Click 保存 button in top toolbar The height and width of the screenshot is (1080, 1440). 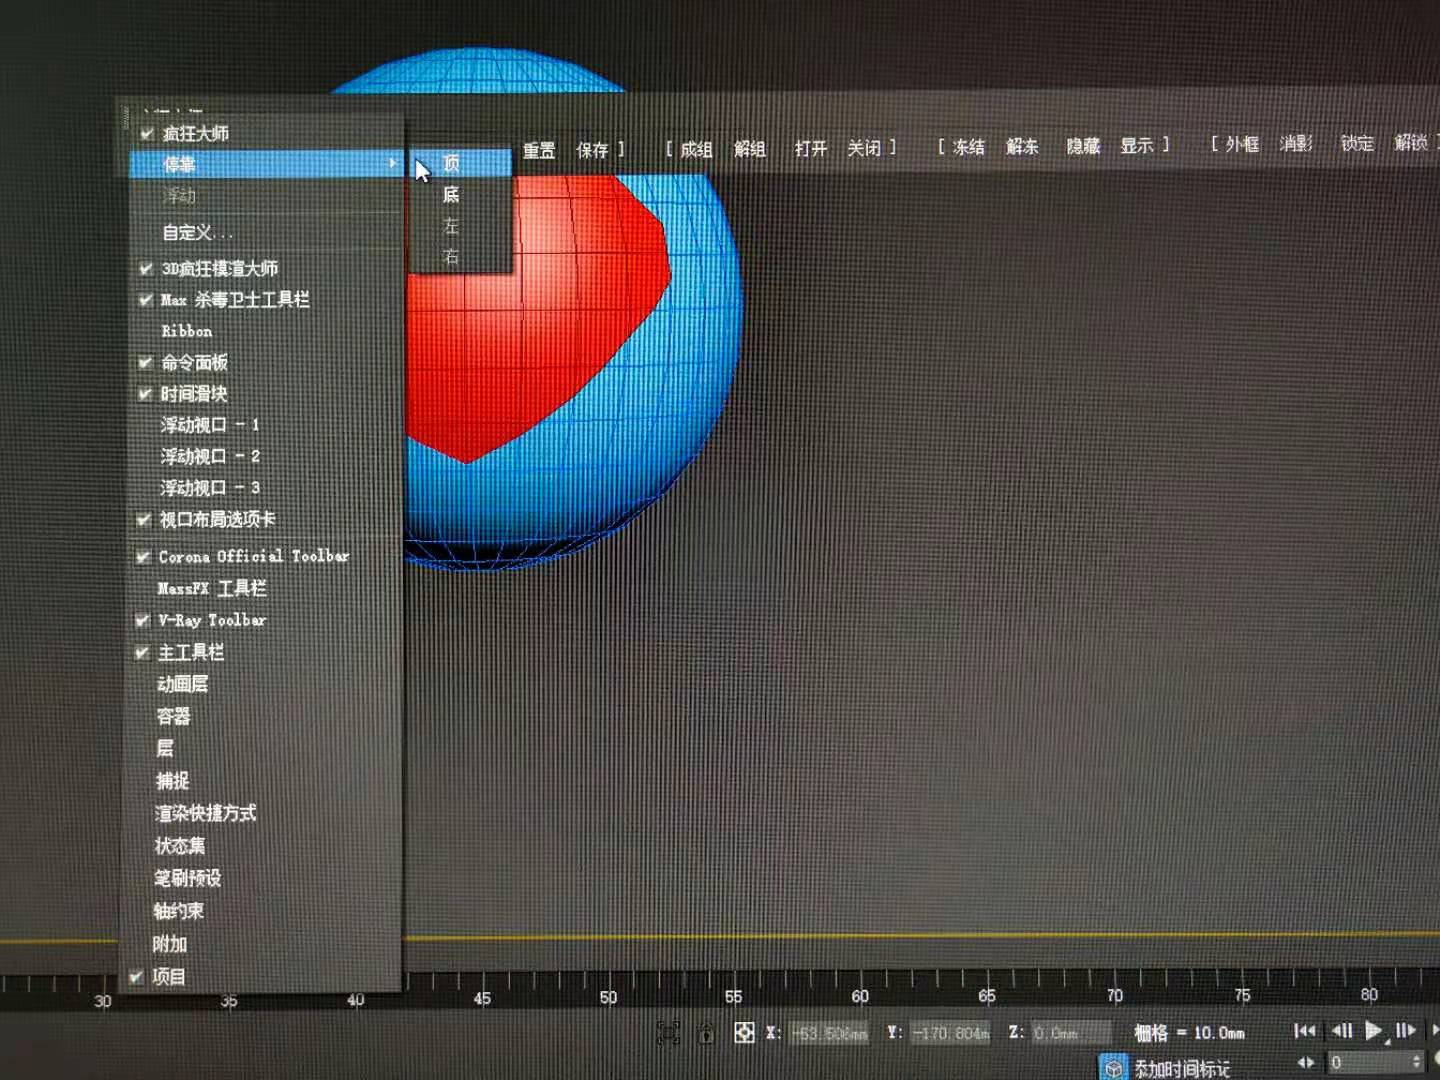coord(592,150)
